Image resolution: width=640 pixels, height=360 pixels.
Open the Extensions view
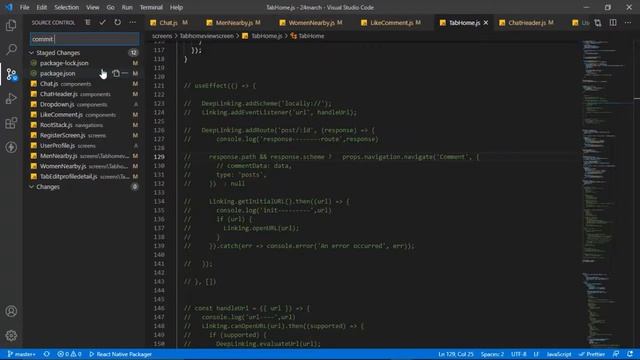(11, 123)
